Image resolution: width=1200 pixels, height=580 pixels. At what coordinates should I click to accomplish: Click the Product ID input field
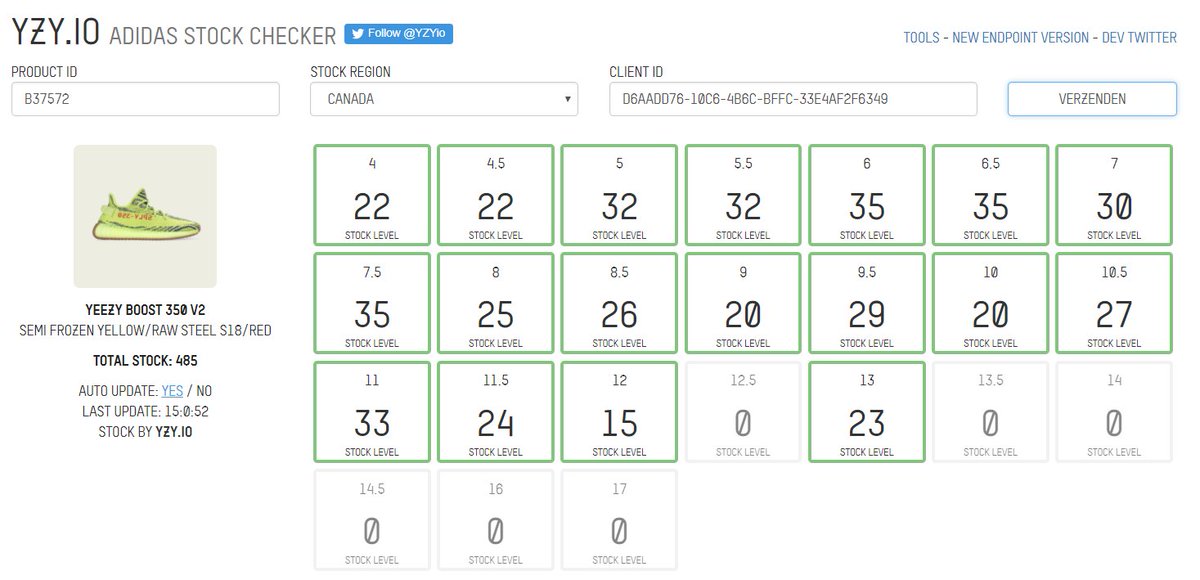tap(145, 99)
